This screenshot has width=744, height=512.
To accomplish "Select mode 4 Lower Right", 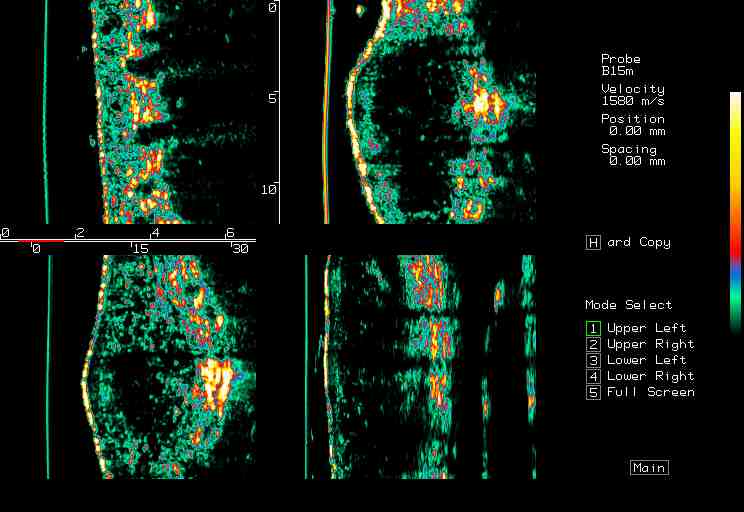I will [x=640, y=376].
